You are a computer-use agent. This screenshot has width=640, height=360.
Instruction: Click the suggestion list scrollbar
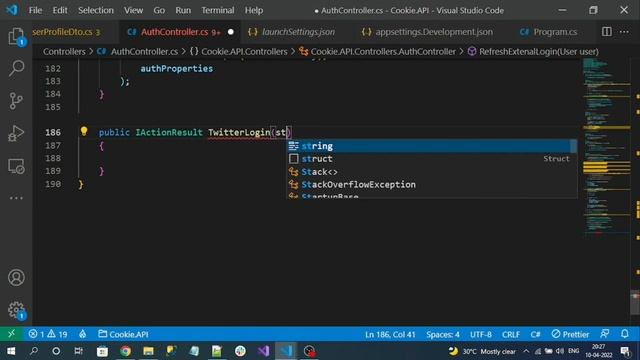(574, 146)
